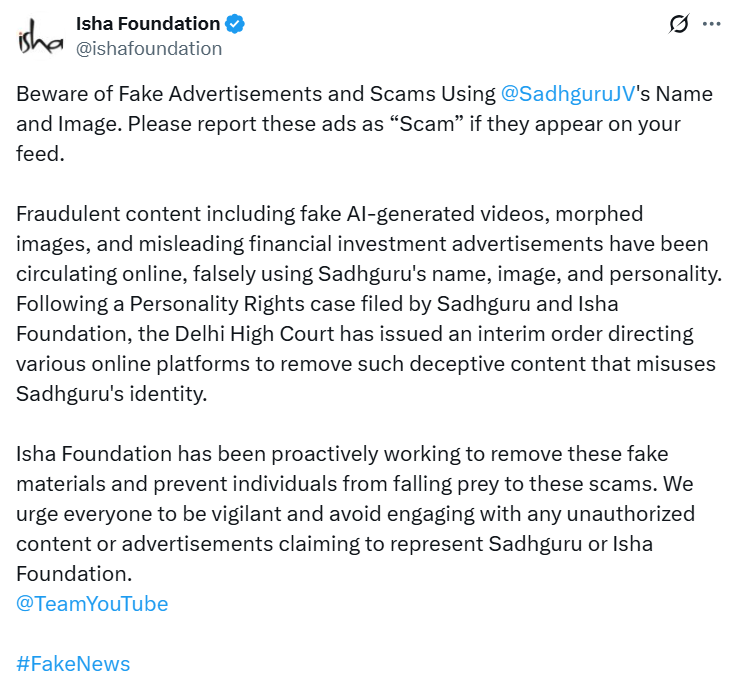738x686 pixels.
Task: Visit the @TeamYouTube mention
Action: coord(92,603)
